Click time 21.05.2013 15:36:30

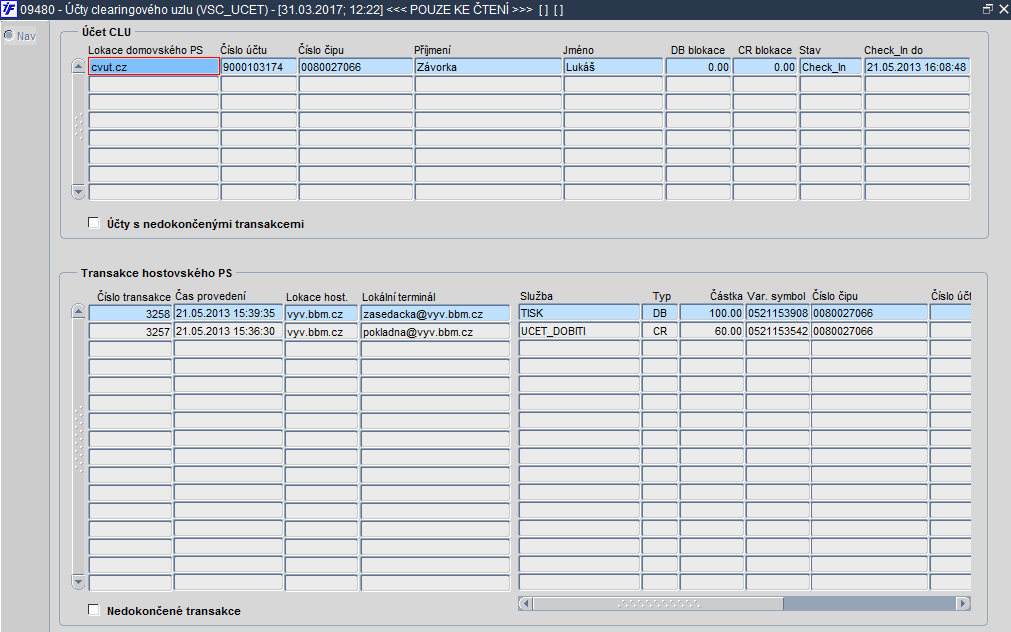coord(228,331)
